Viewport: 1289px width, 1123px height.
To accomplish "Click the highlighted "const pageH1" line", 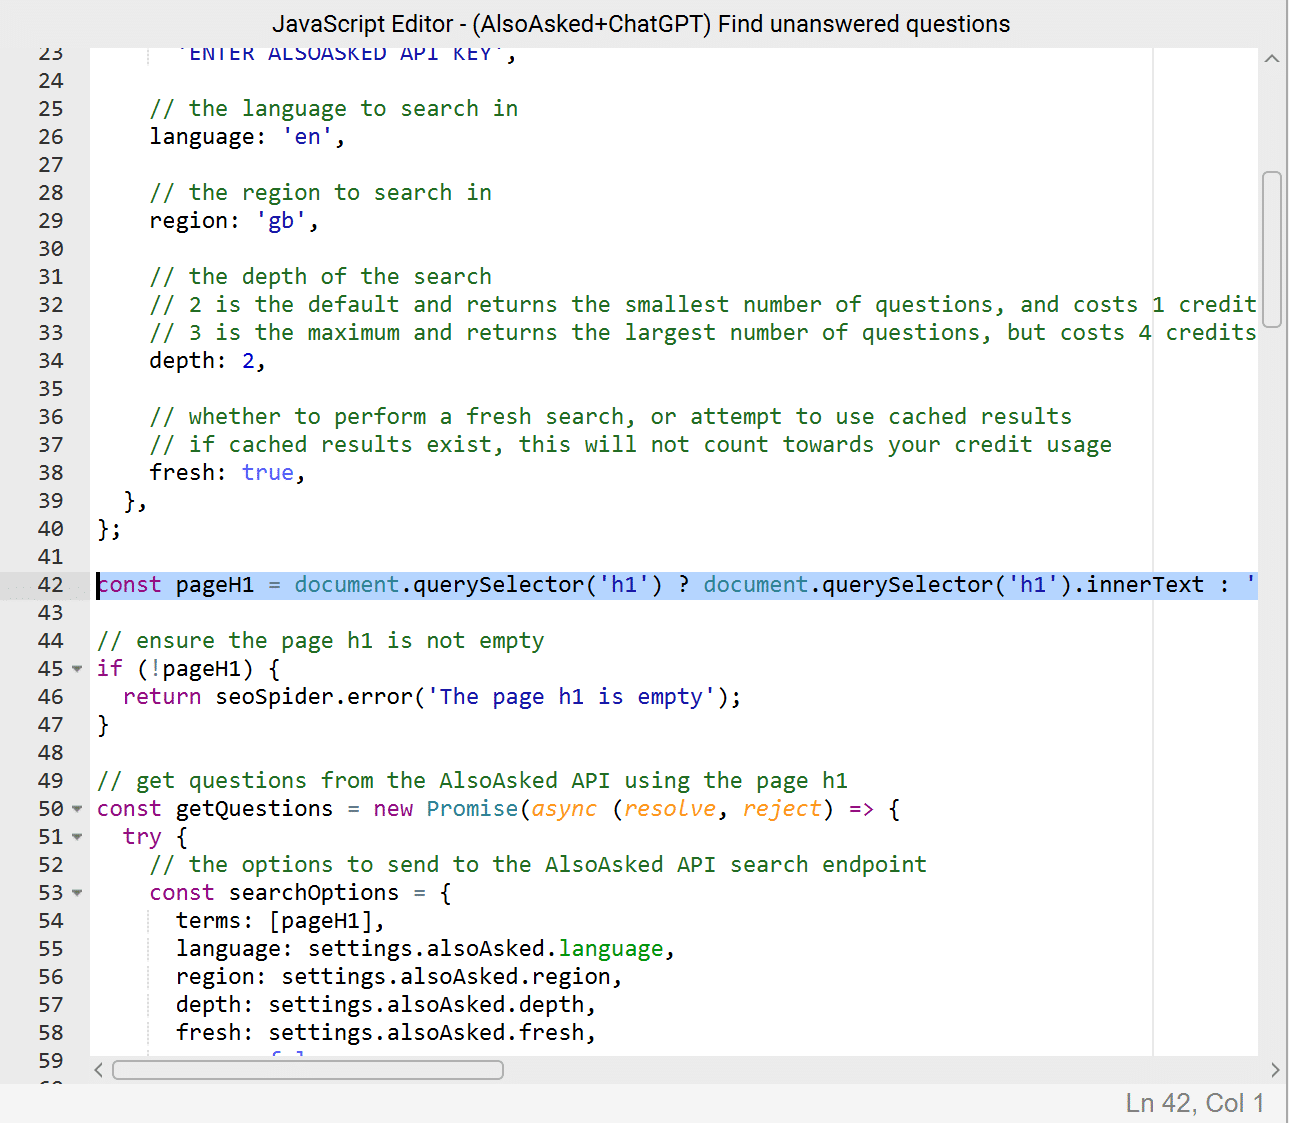I will [x=677, y=585].
